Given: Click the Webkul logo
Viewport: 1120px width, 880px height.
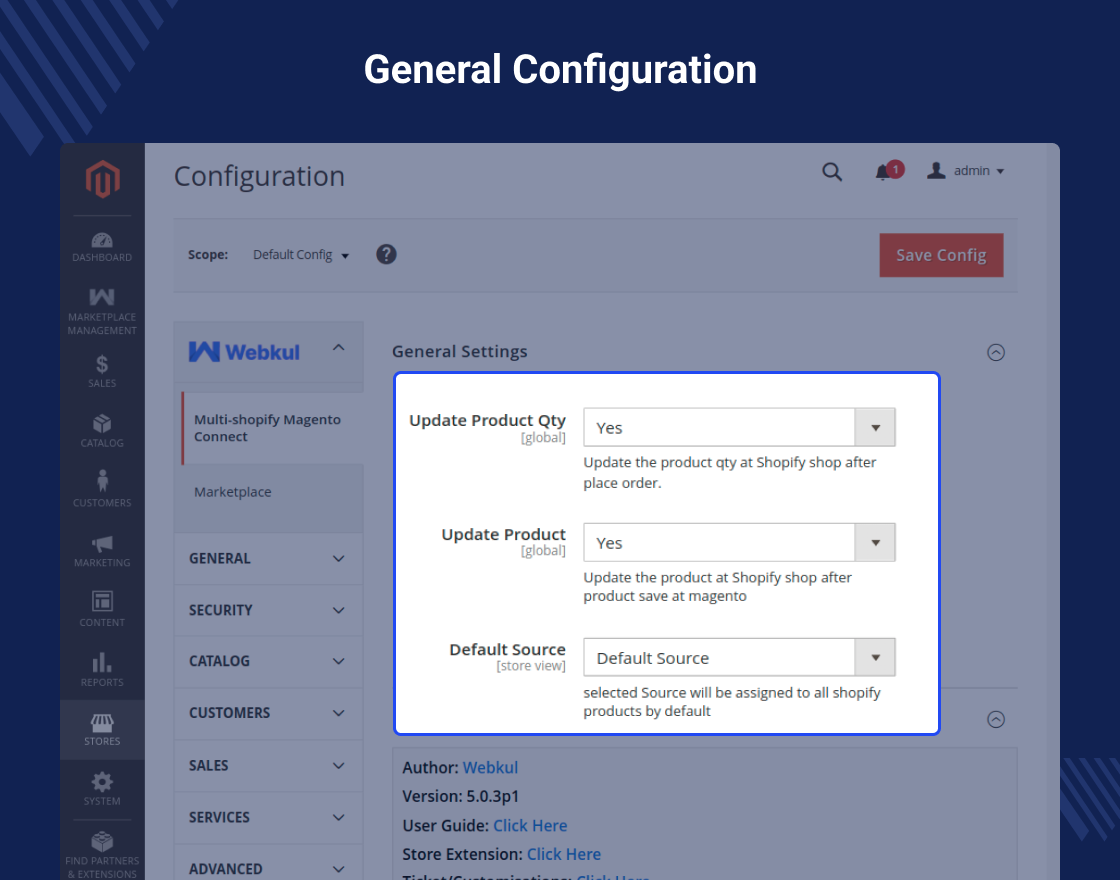Looking at the screenshot, I should pos(244,351).
